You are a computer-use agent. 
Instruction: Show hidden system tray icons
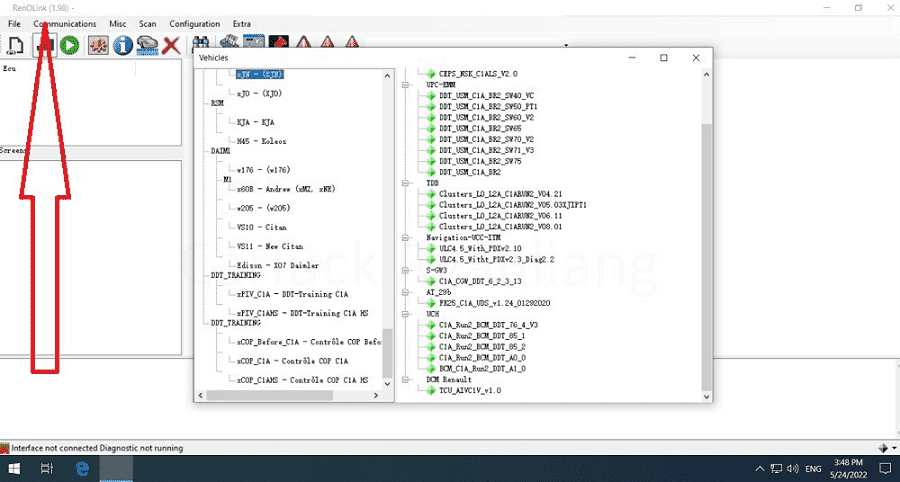point(759,469)
